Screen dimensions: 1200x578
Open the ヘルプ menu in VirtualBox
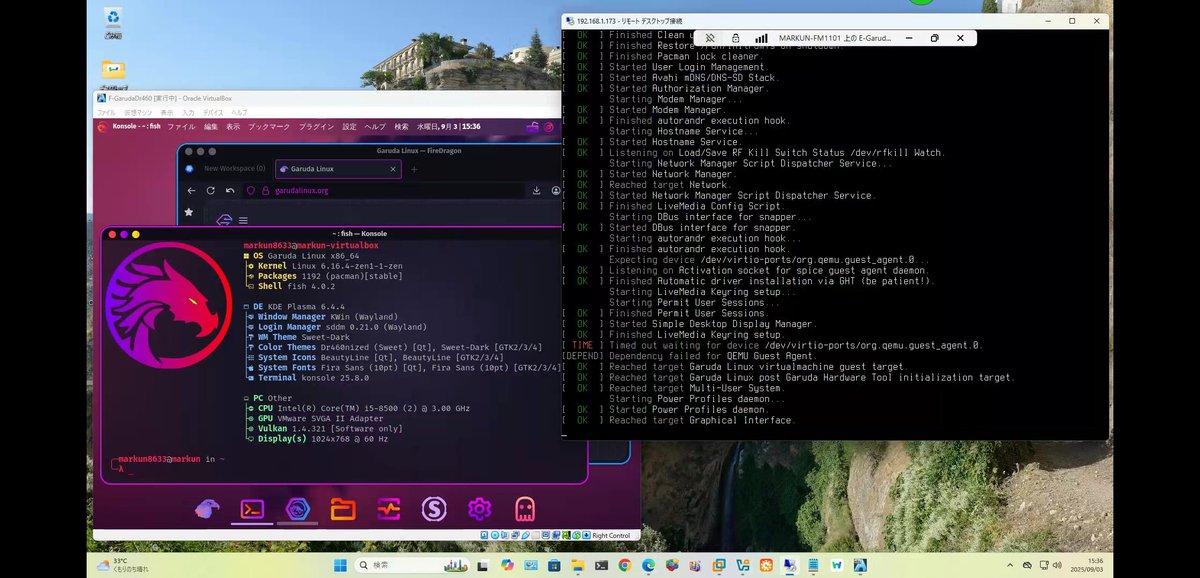(x=240, y=112)
